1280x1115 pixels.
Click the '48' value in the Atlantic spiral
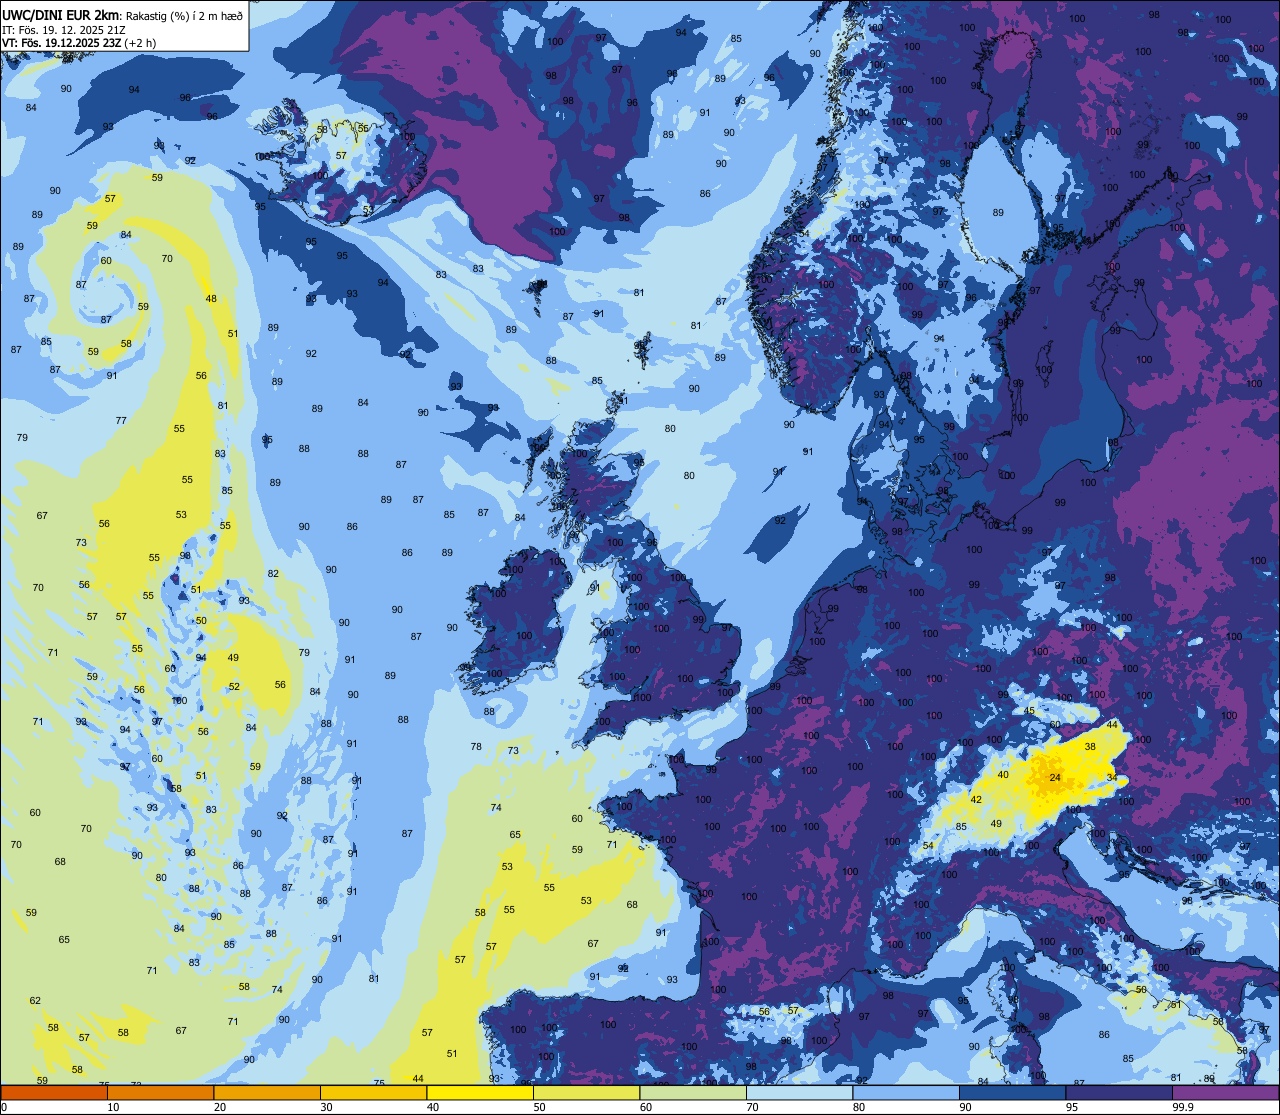point(211,298)
